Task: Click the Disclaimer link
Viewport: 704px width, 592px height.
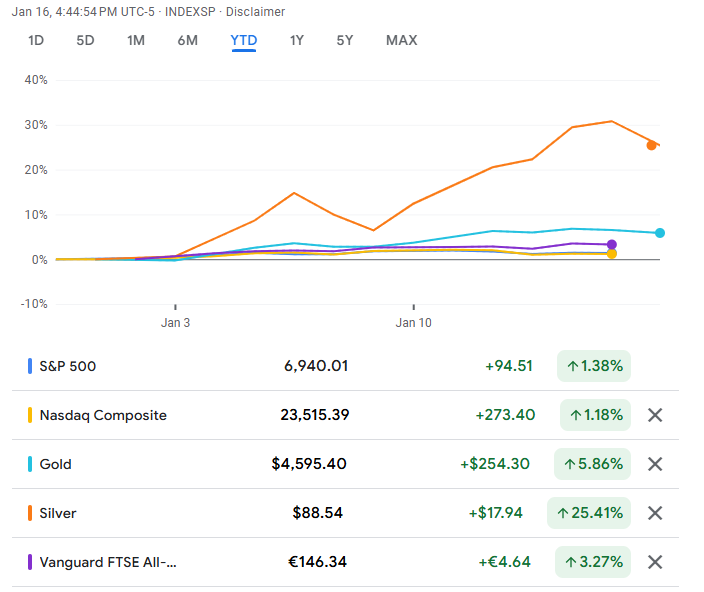Action: 255,12
